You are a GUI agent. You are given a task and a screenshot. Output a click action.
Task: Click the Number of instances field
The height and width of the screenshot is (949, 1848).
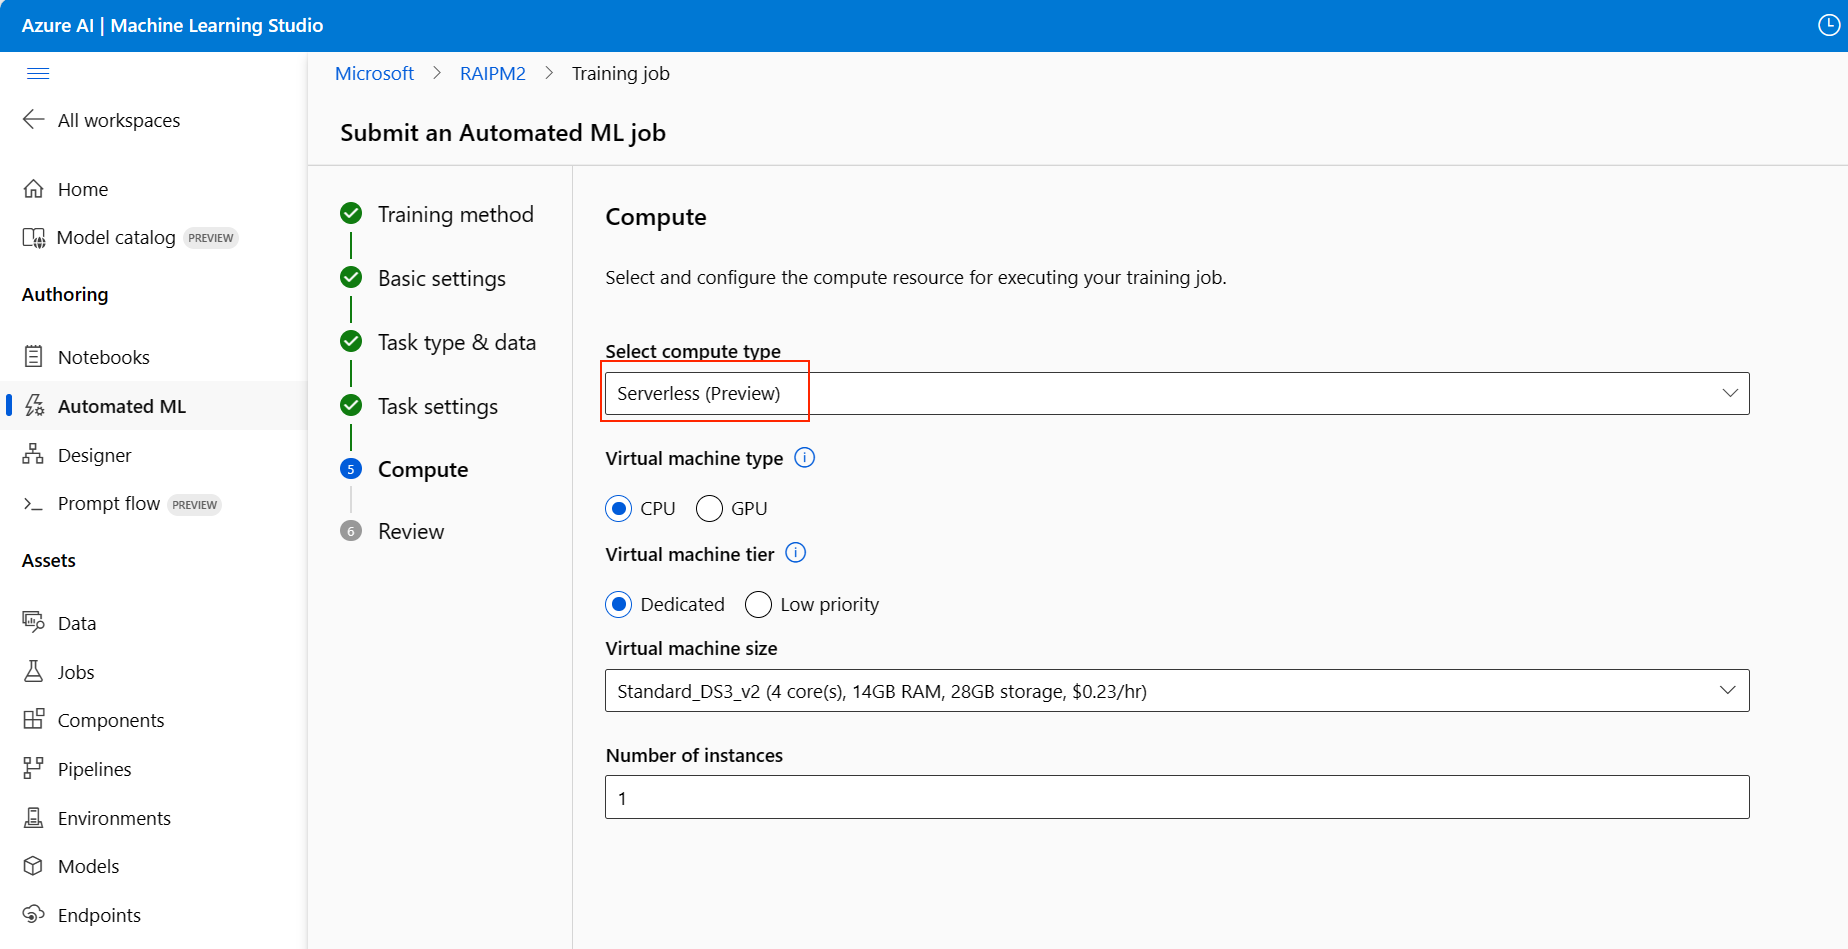(x=1176, y=798)
